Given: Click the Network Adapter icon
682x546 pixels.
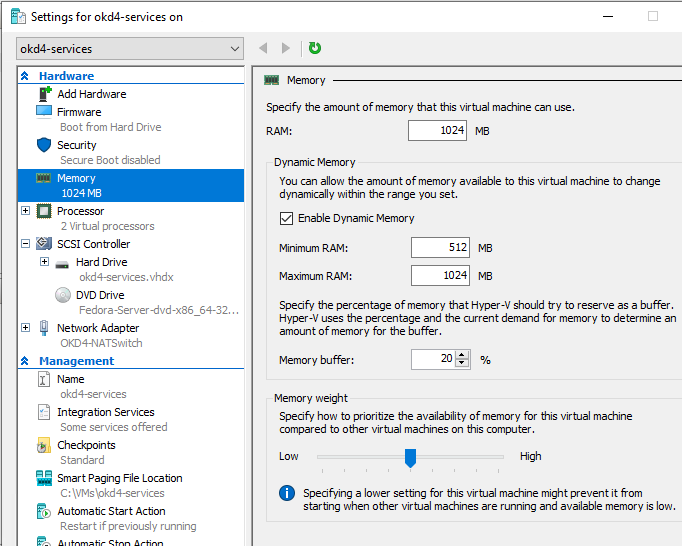Looking at the screenshot, I should 44,328.
